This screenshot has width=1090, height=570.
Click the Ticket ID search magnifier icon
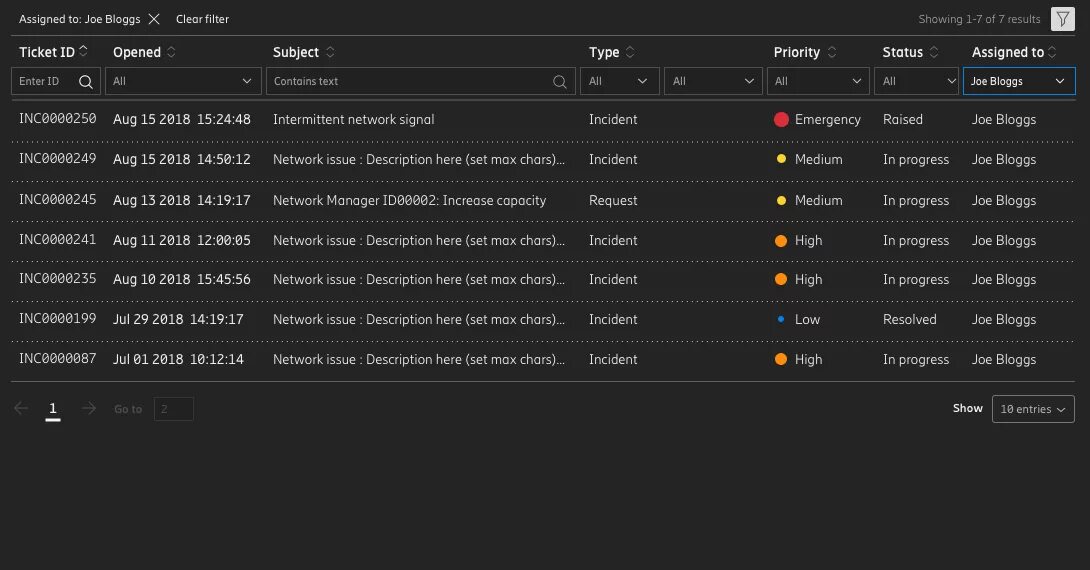[x=86, y=82]
